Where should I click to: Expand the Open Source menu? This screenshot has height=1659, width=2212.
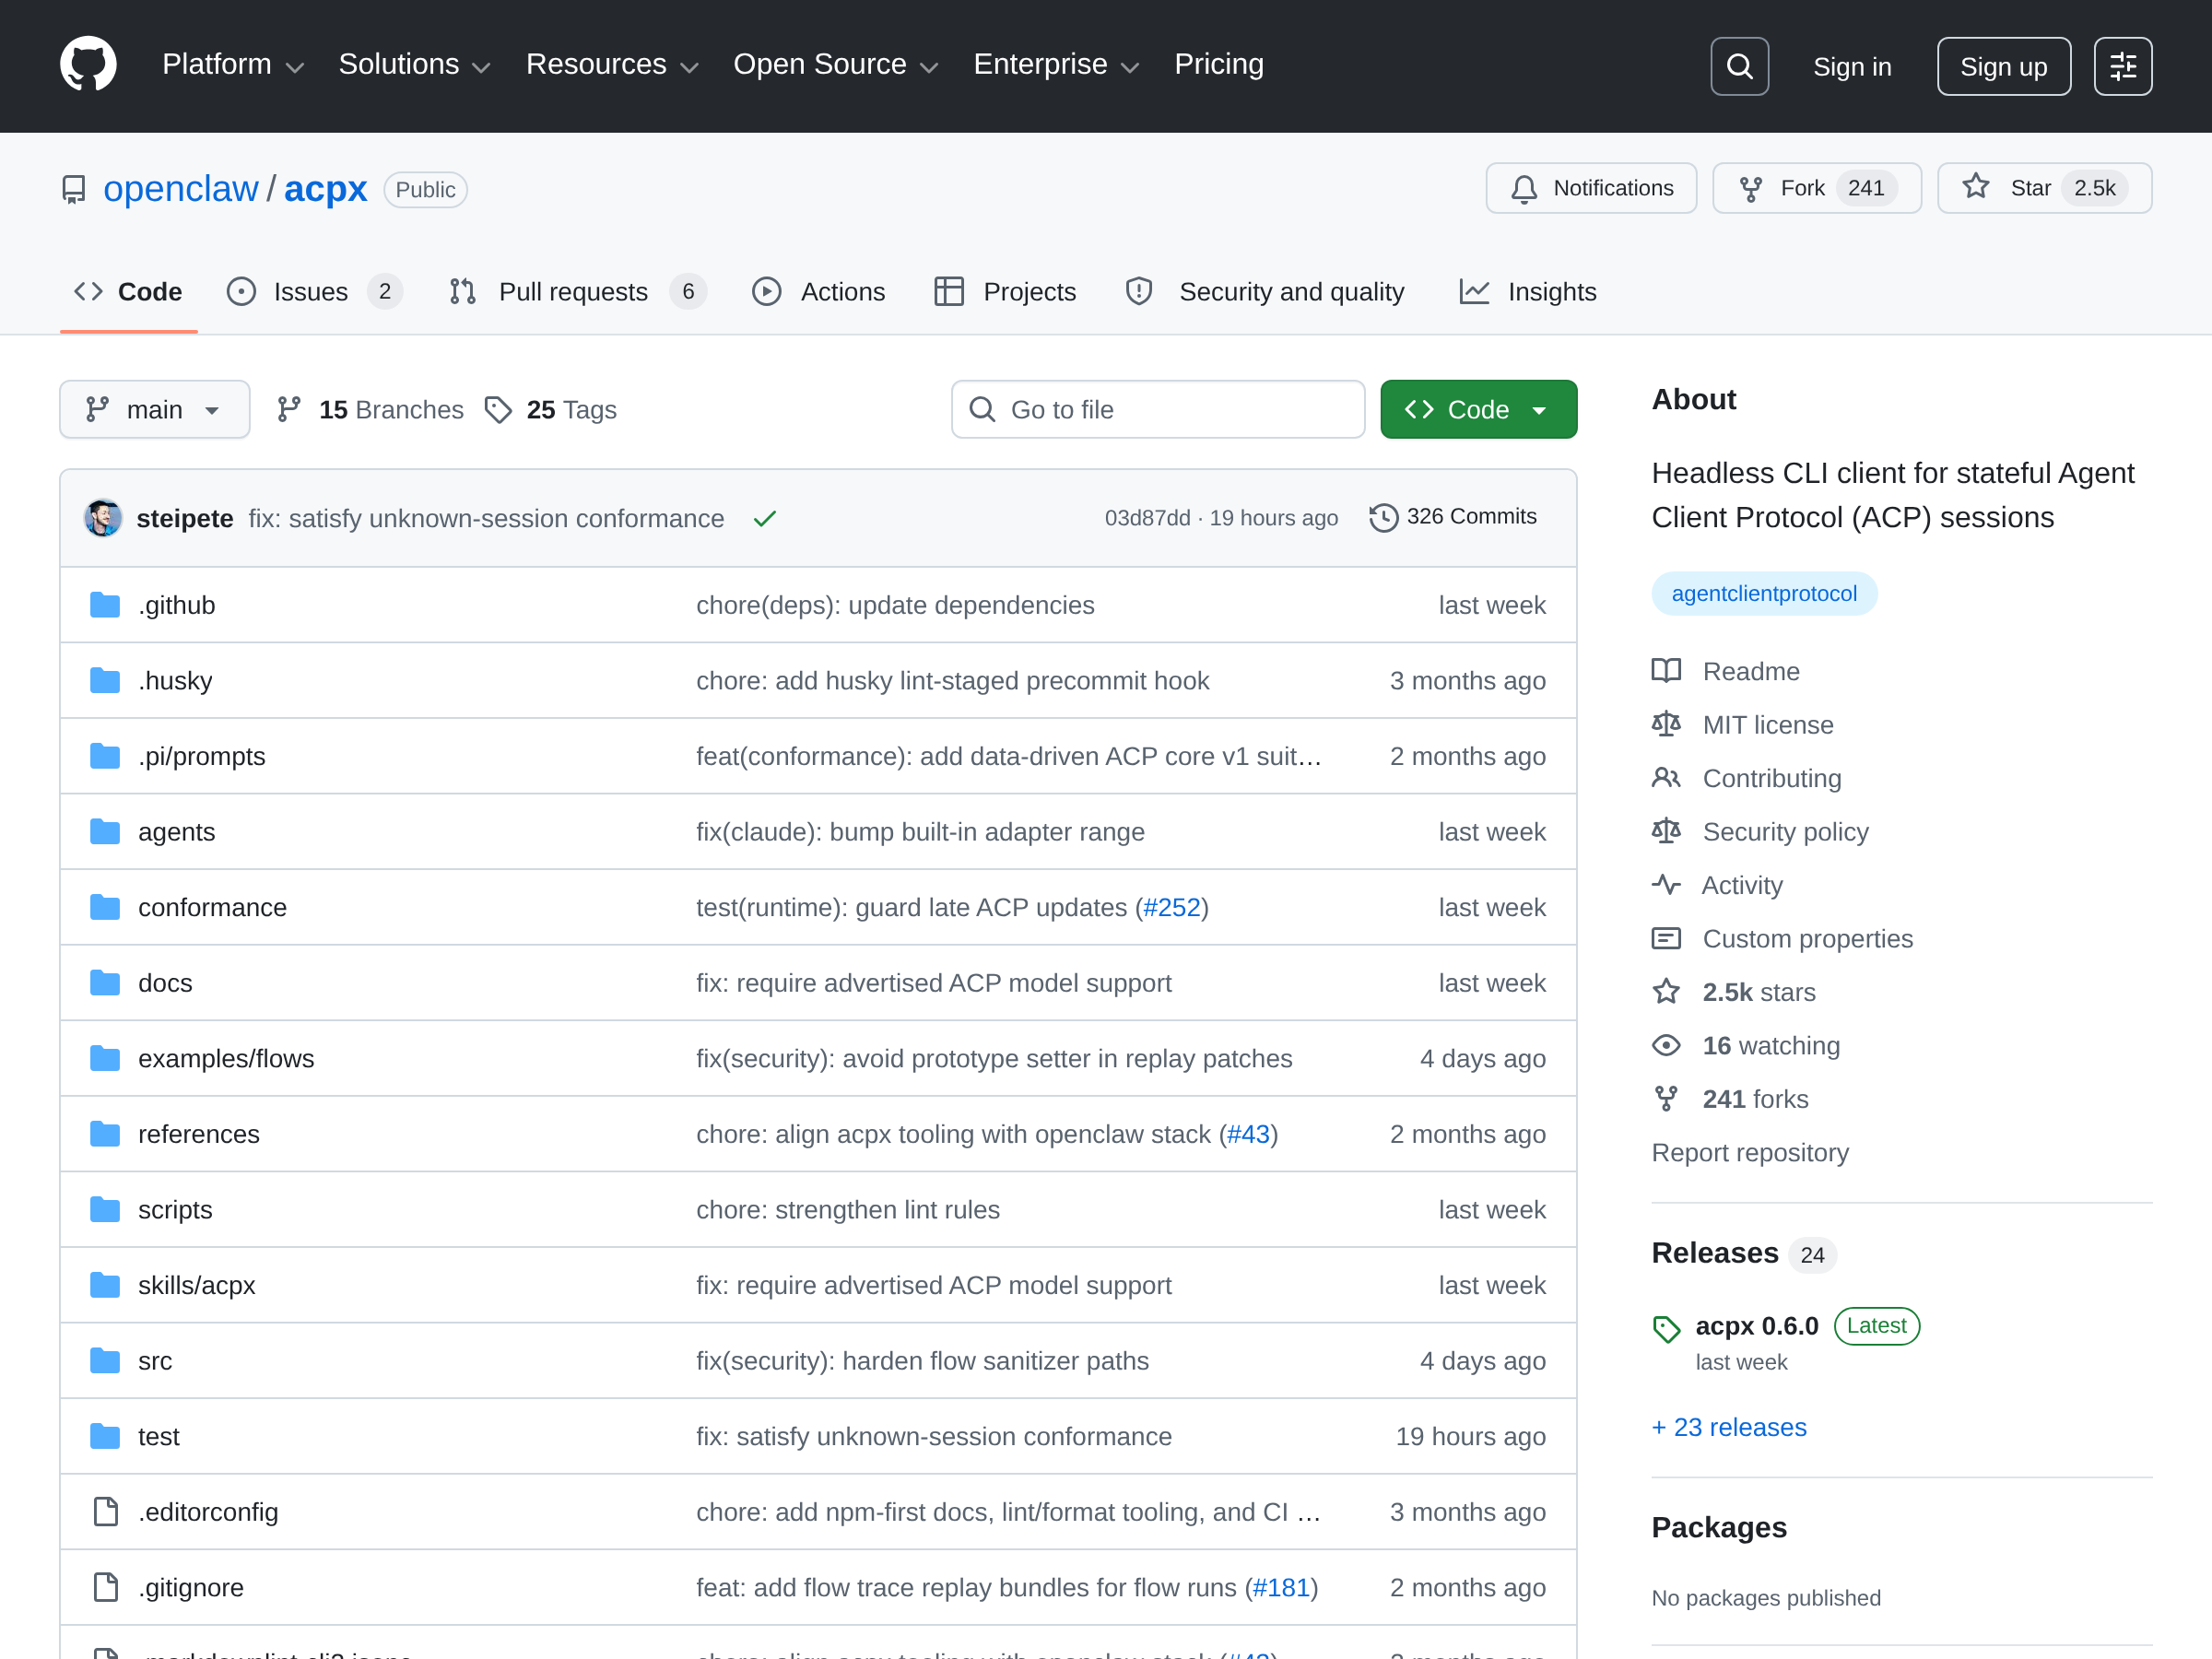click(x=835, y=65)
